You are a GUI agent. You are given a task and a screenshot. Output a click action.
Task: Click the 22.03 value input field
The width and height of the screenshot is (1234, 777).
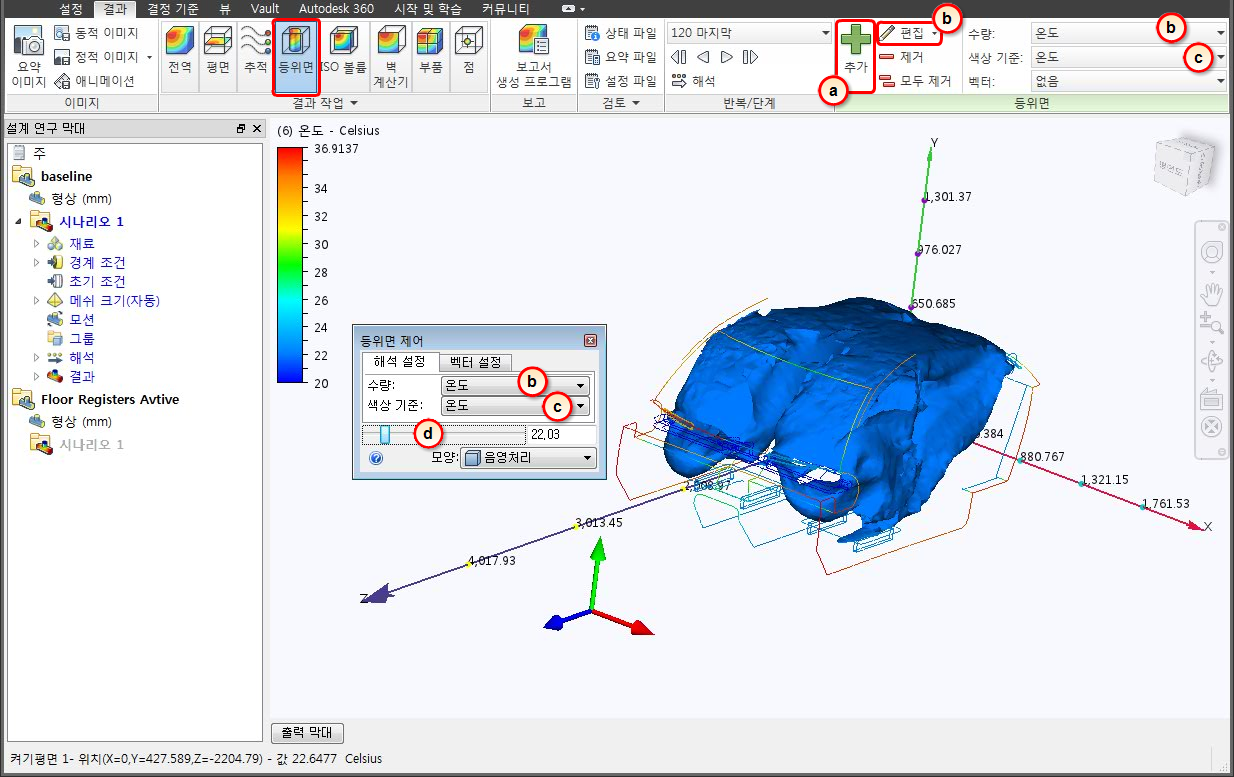[x=562, y=435]
